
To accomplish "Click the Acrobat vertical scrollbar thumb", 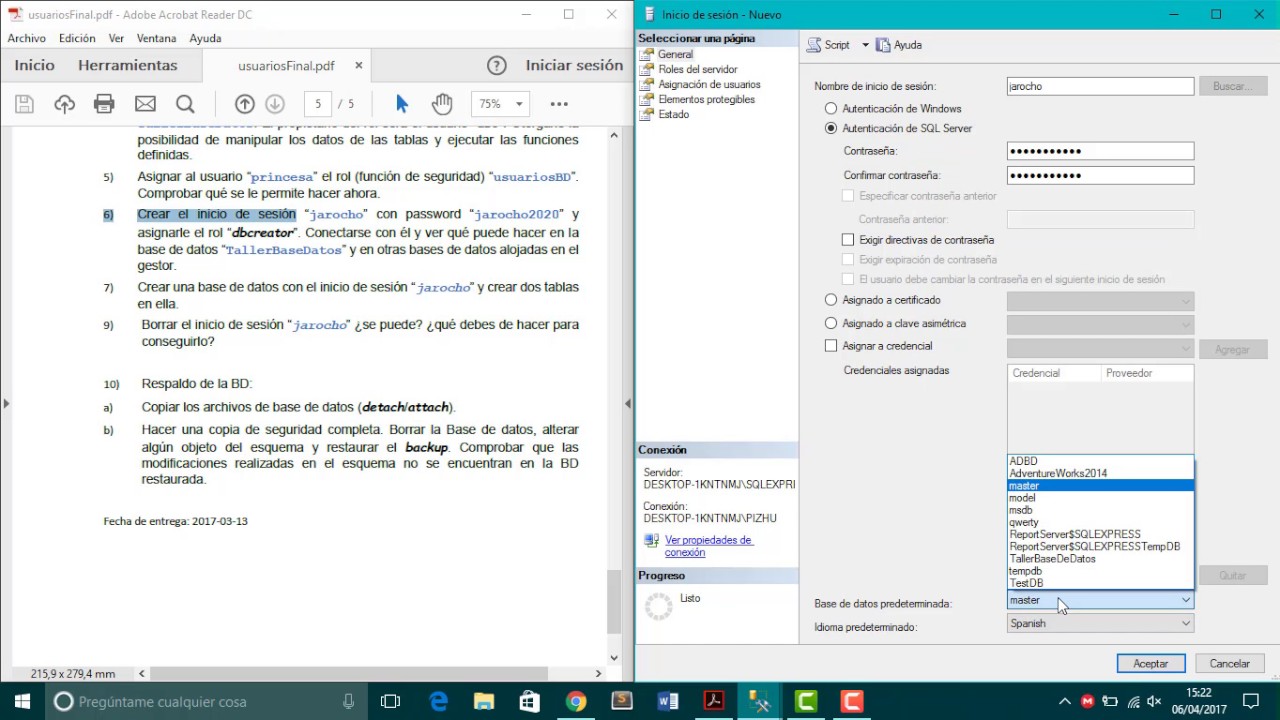I will point(614,600).
